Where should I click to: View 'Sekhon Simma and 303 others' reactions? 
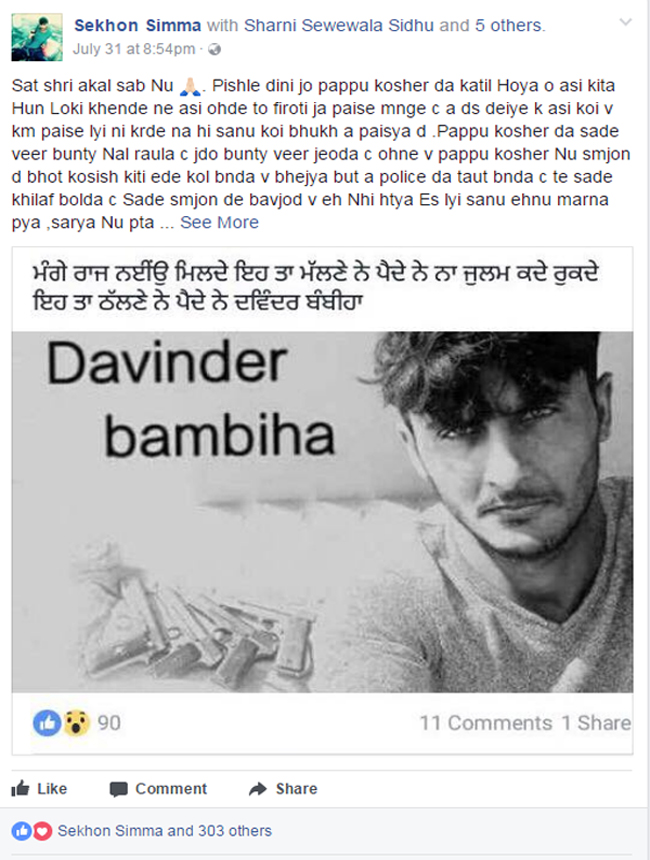[x=165, y=831]
